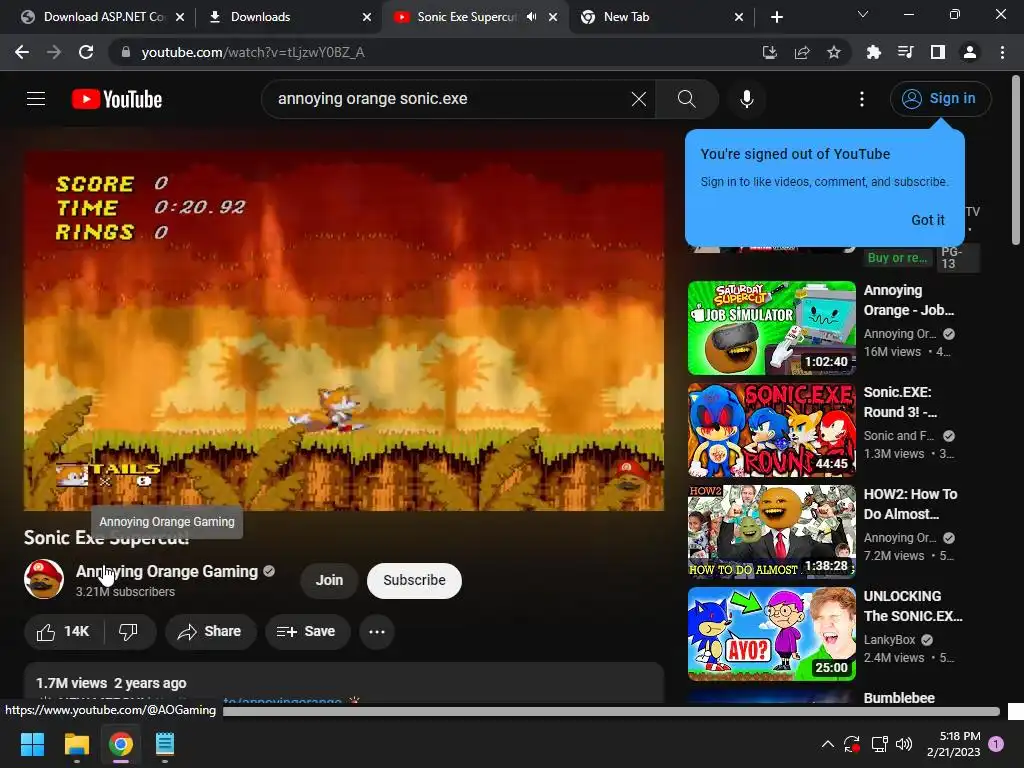Like the video with thumbs up
The height and width of the screenshot is (768, 1024).
[63, 632]
